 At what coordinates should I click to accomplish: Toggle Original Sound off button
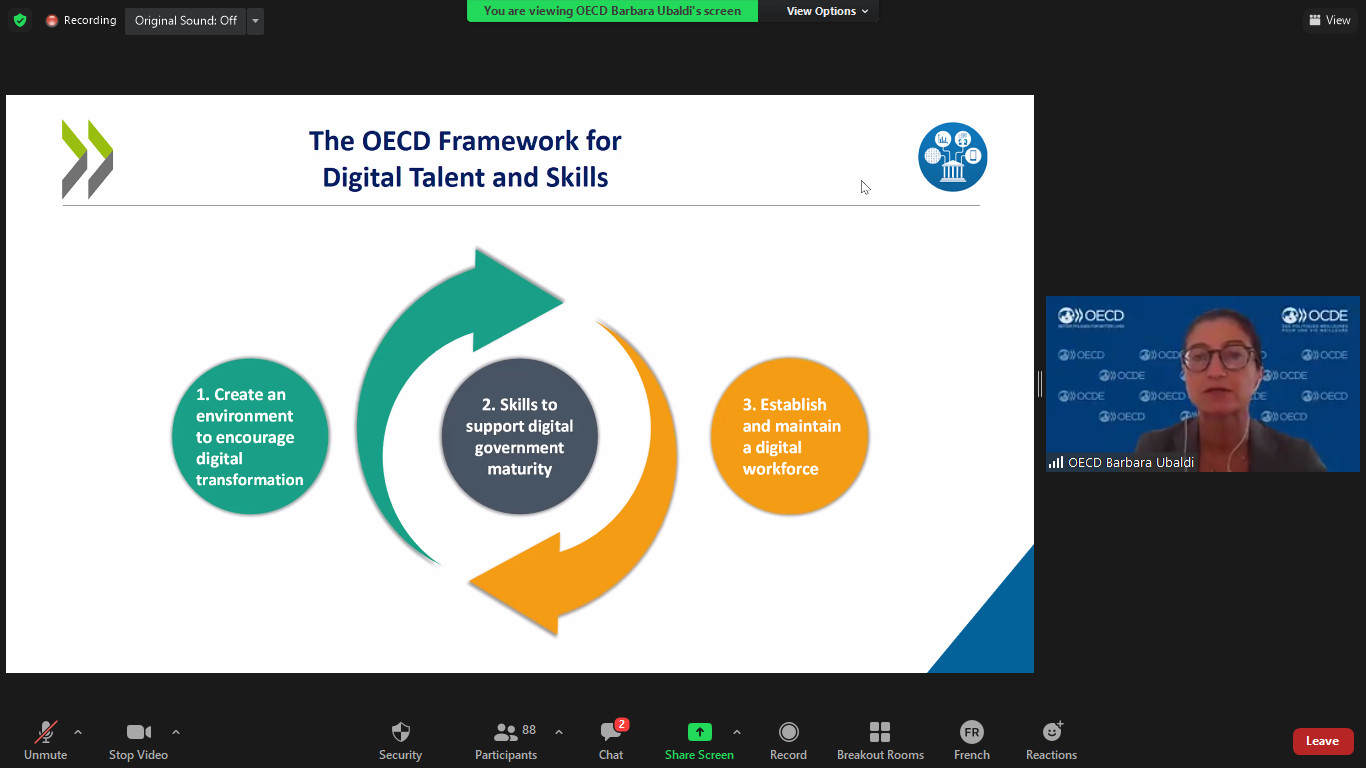186,20
